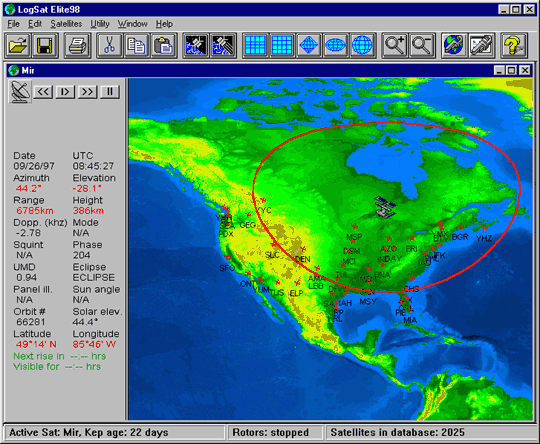
Task: Click the latitude value 49°14' N
Action: coord(36,344)
